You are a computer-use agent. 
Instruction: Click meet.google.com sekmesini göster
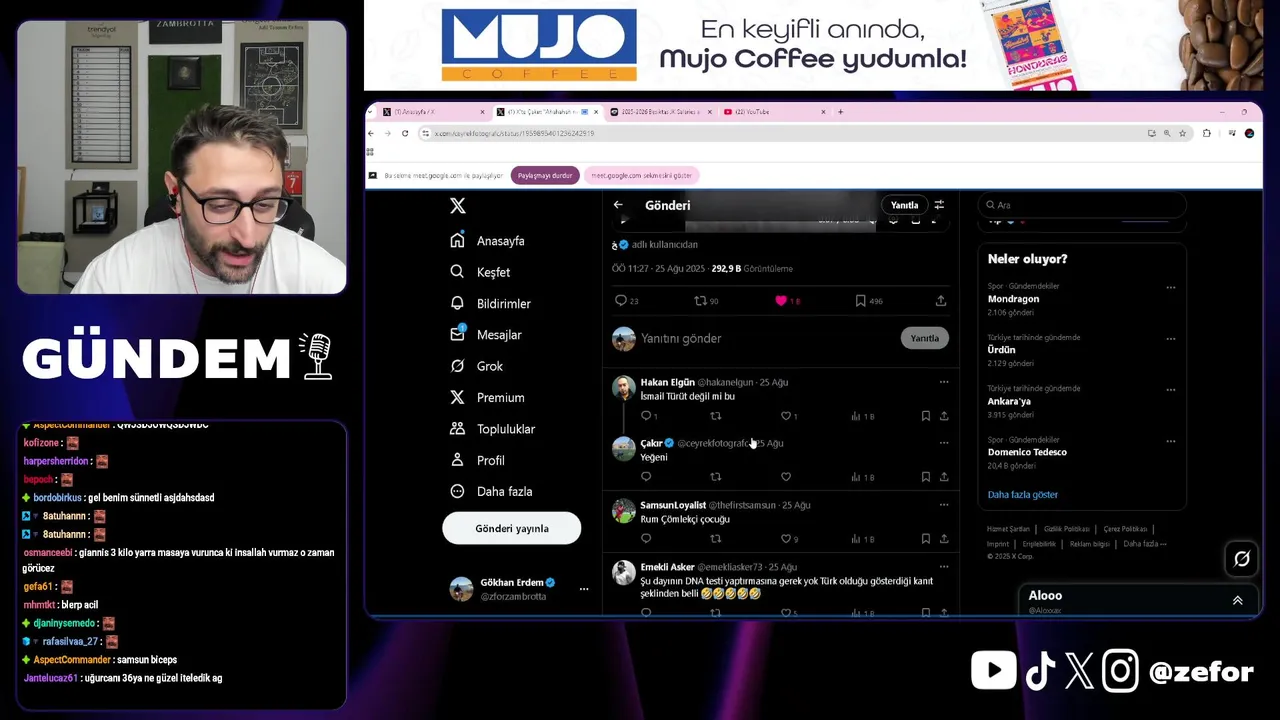641,175
